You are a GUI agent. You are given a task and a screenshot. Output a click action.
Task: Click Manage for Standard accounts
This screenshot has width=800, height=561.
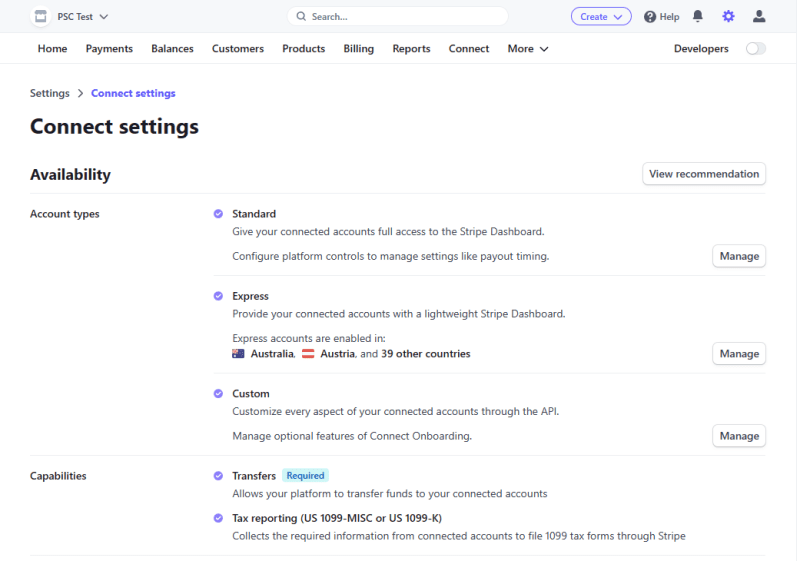[739, 256]
